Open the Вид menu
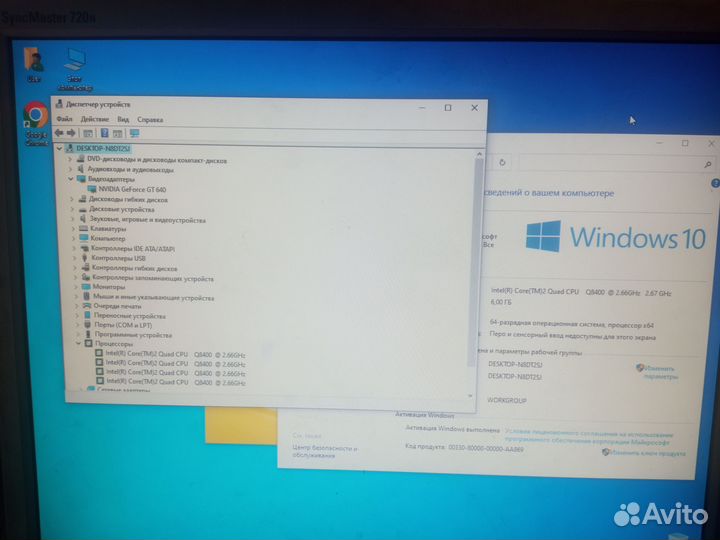The image size is (720, 540). tap(123, 119)
